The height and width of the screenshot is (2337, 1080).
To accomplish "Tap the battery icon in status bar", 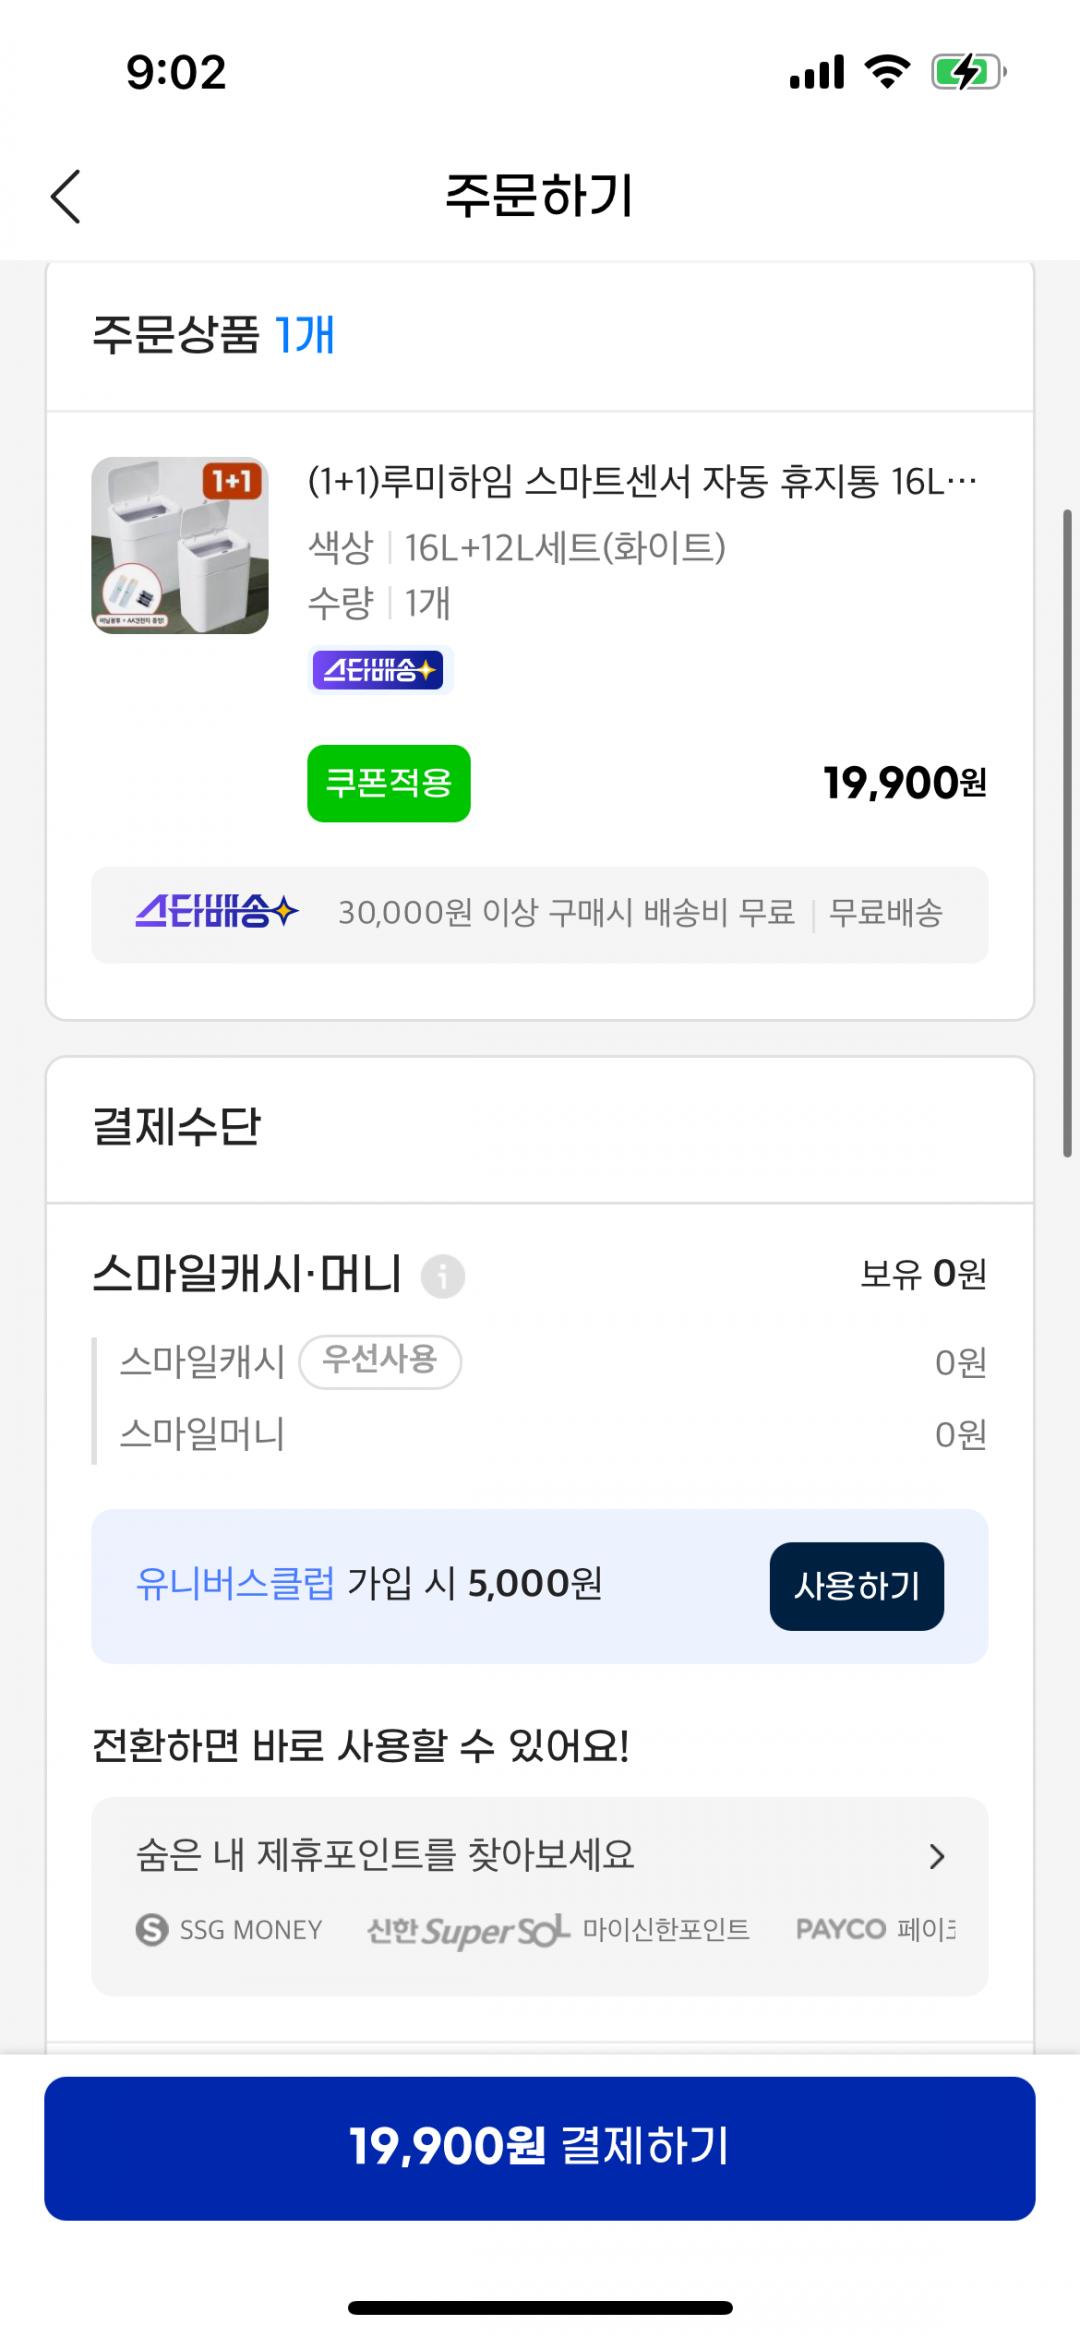I will (x=966, y=73).
